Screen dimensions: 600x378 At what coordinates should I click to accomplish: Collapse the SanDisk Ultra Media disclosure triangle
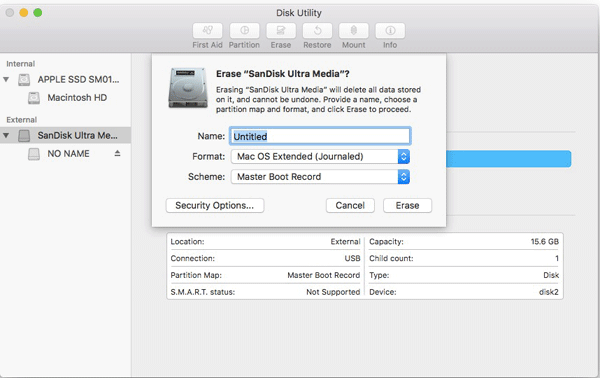tap(6, 135)
